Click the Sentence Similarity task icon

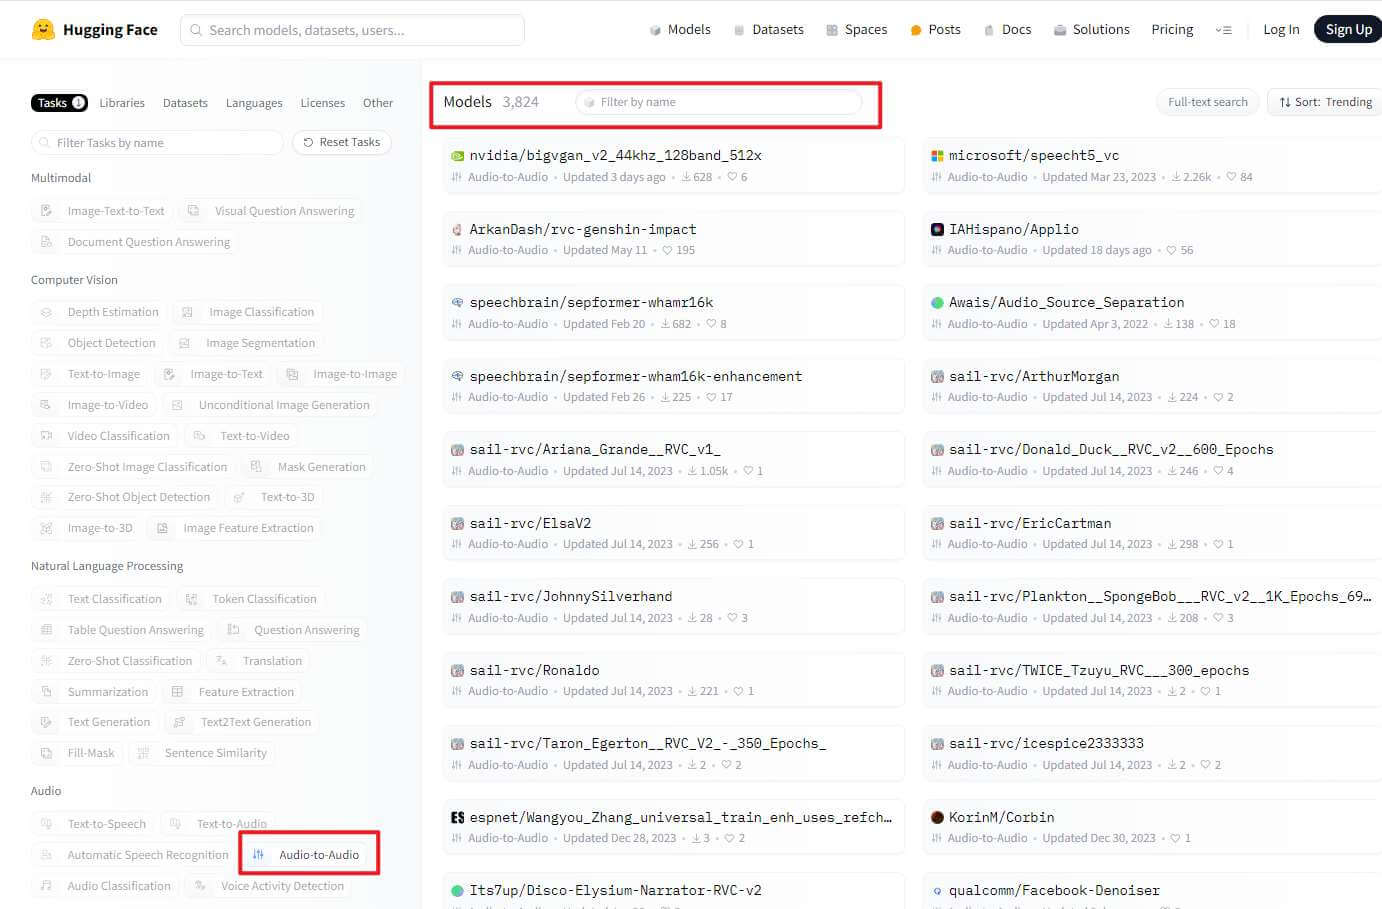143,753
